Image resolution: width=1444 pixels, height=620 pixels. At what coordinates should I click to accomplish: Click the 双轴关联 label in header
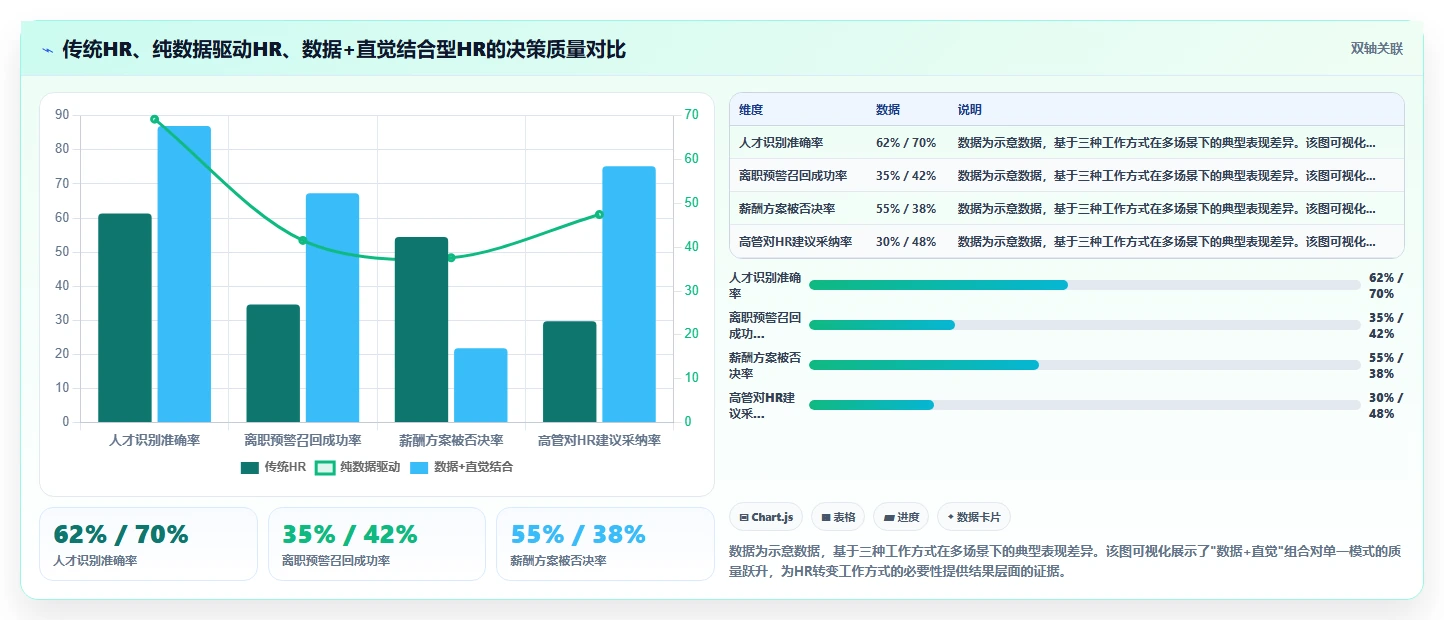[1377, 49]
